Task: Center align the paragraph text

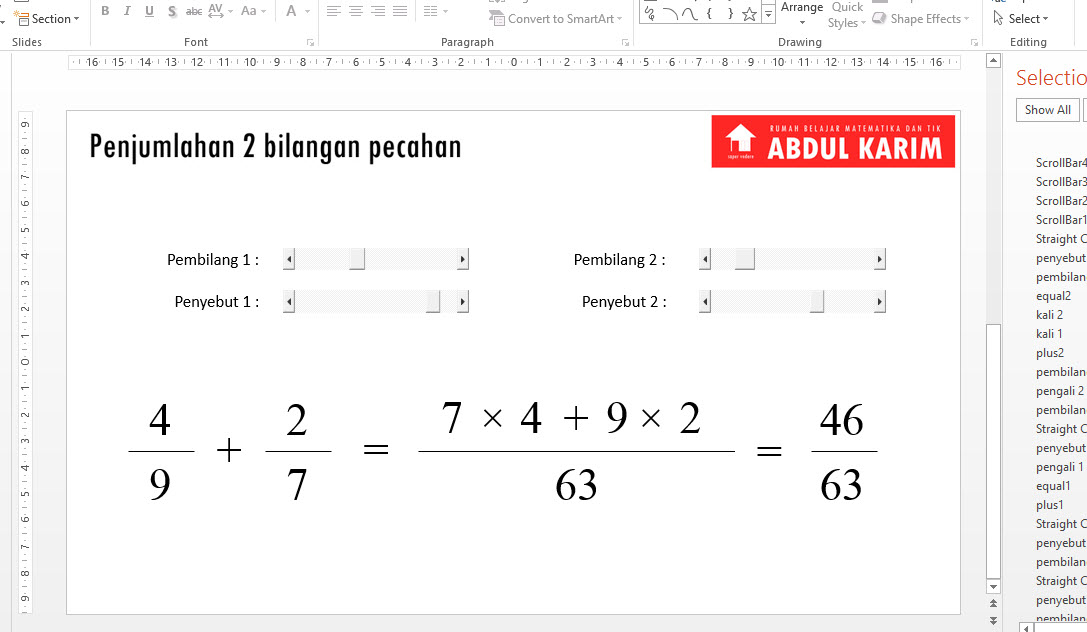Action: [356, 11]
